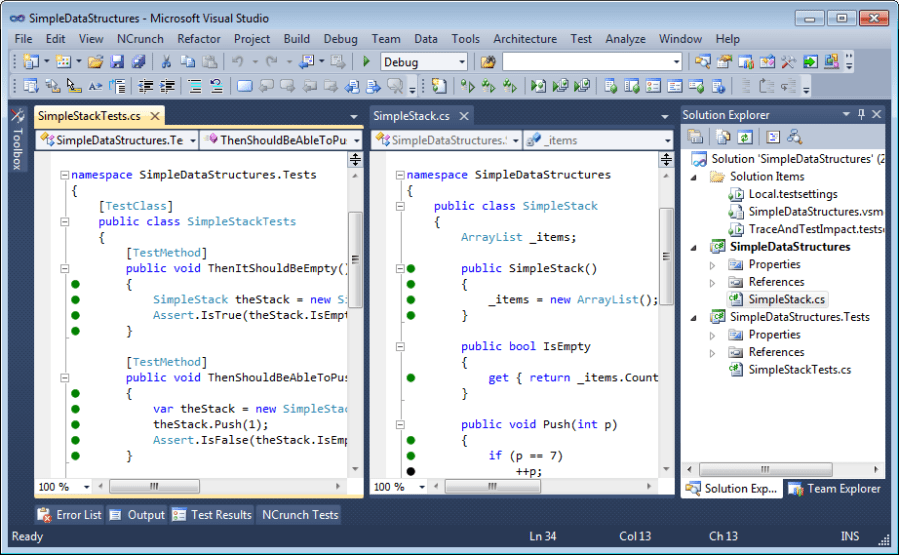Select Local.testsettings in Solution Explorer

click(x=792, y=194)
